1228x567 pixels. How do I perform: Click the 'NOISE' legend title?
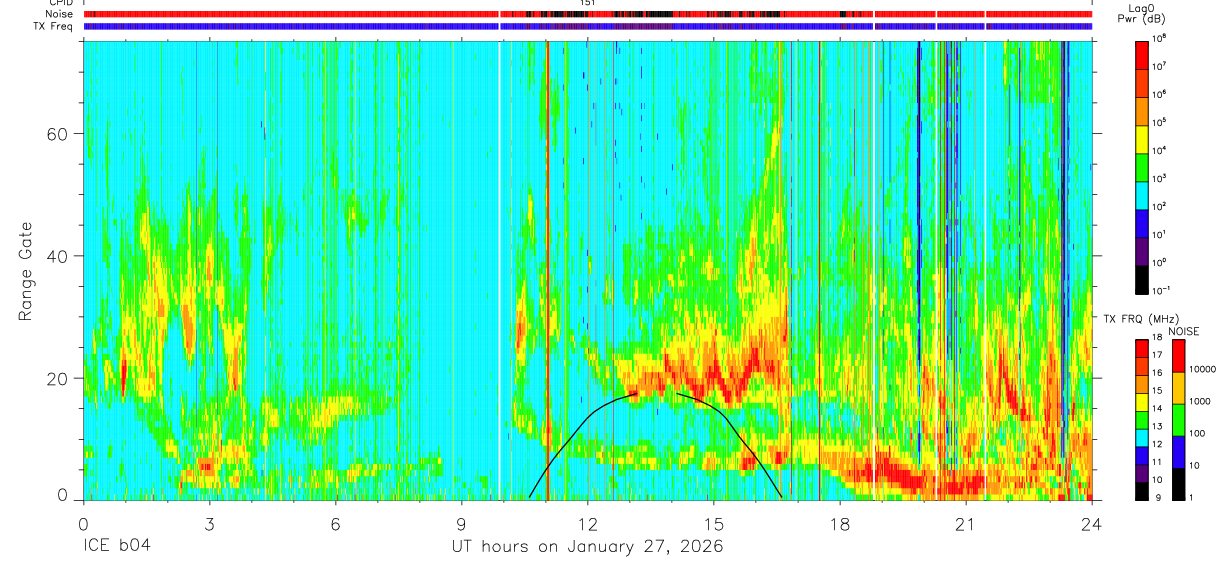click(x=1183, y=331)
